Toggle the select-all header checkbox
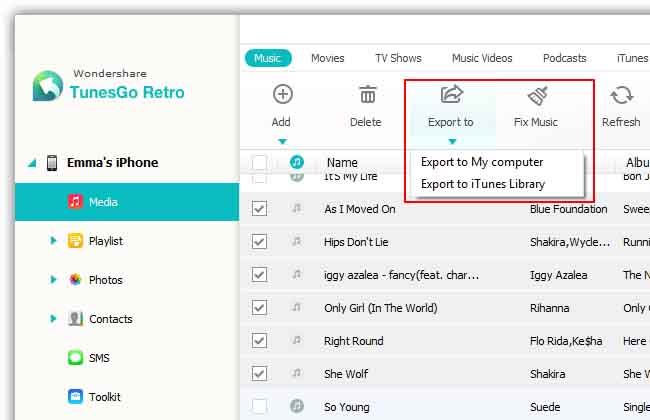Viewport: 650px width, 420px height. 259,162
